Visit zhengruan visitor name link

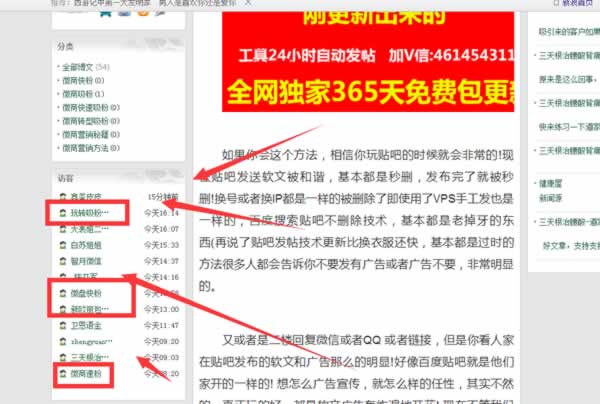coord(91,342)
